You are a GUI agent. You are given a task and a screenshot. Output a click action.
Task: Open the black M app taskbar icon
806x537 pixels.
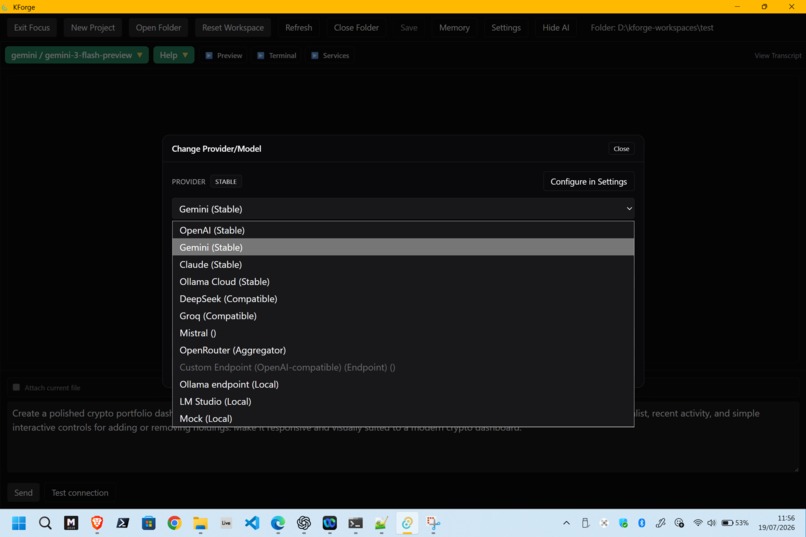click(71, 523)
